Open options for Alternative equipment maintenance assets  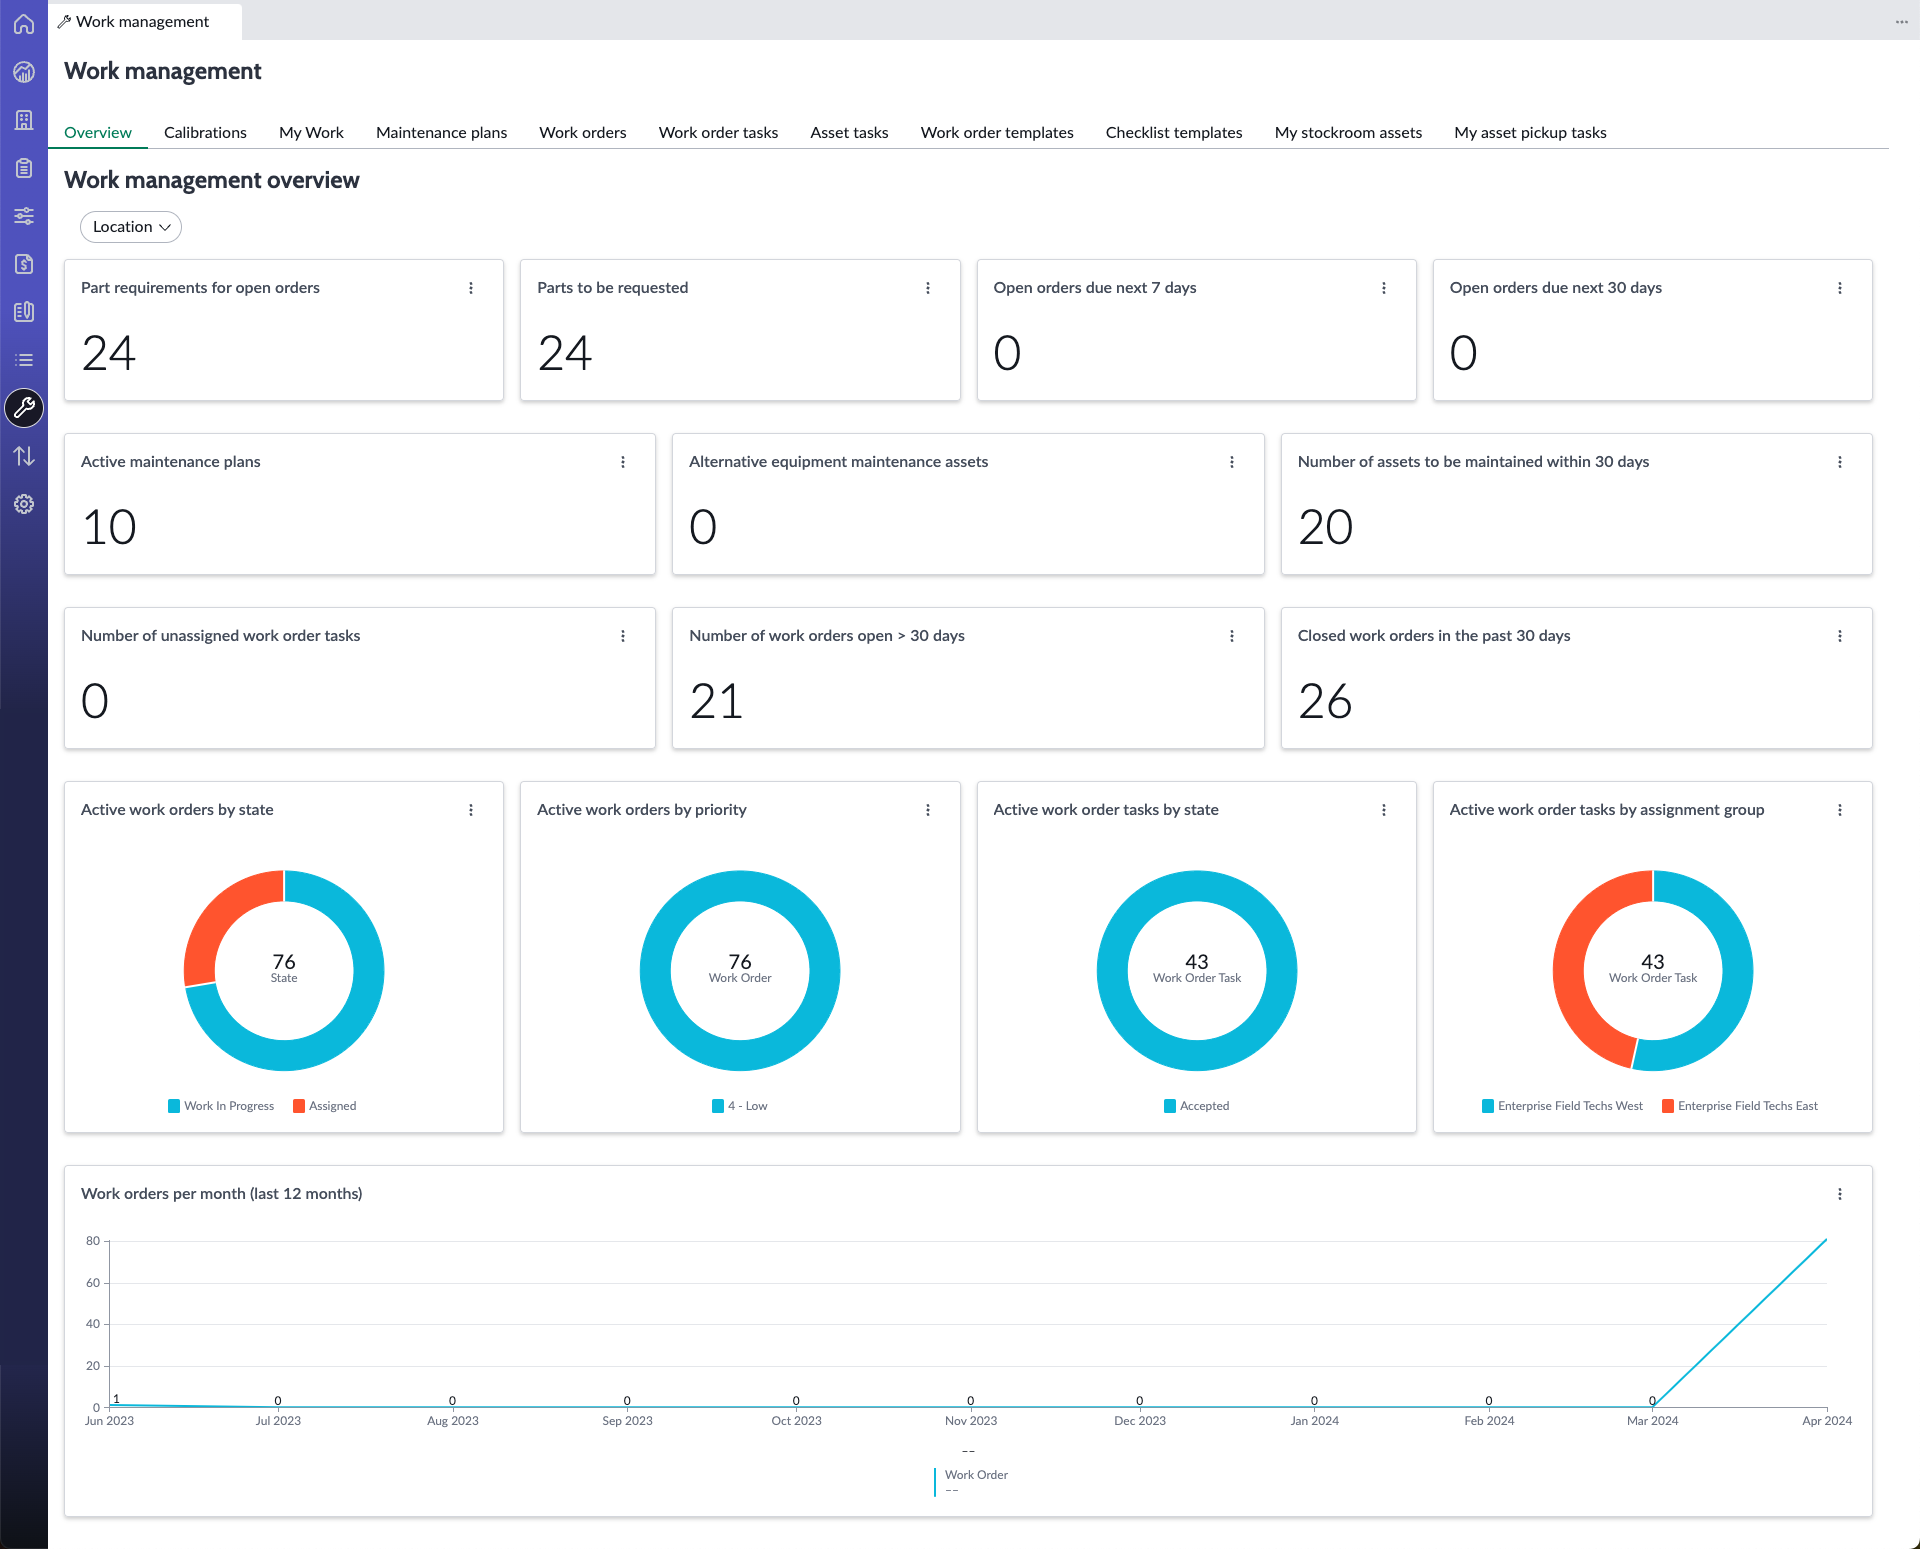point(1232,462)
